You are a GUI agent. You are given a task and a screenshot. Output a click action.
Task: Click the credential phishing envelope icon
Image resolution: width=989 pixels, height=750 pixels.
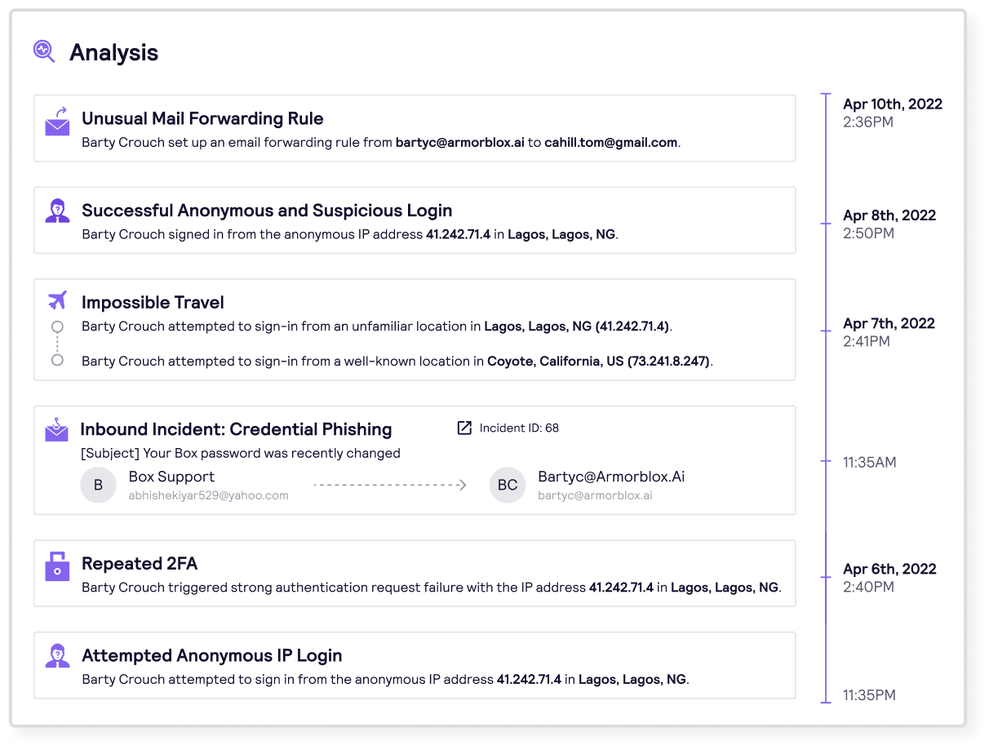coord(57,429)
